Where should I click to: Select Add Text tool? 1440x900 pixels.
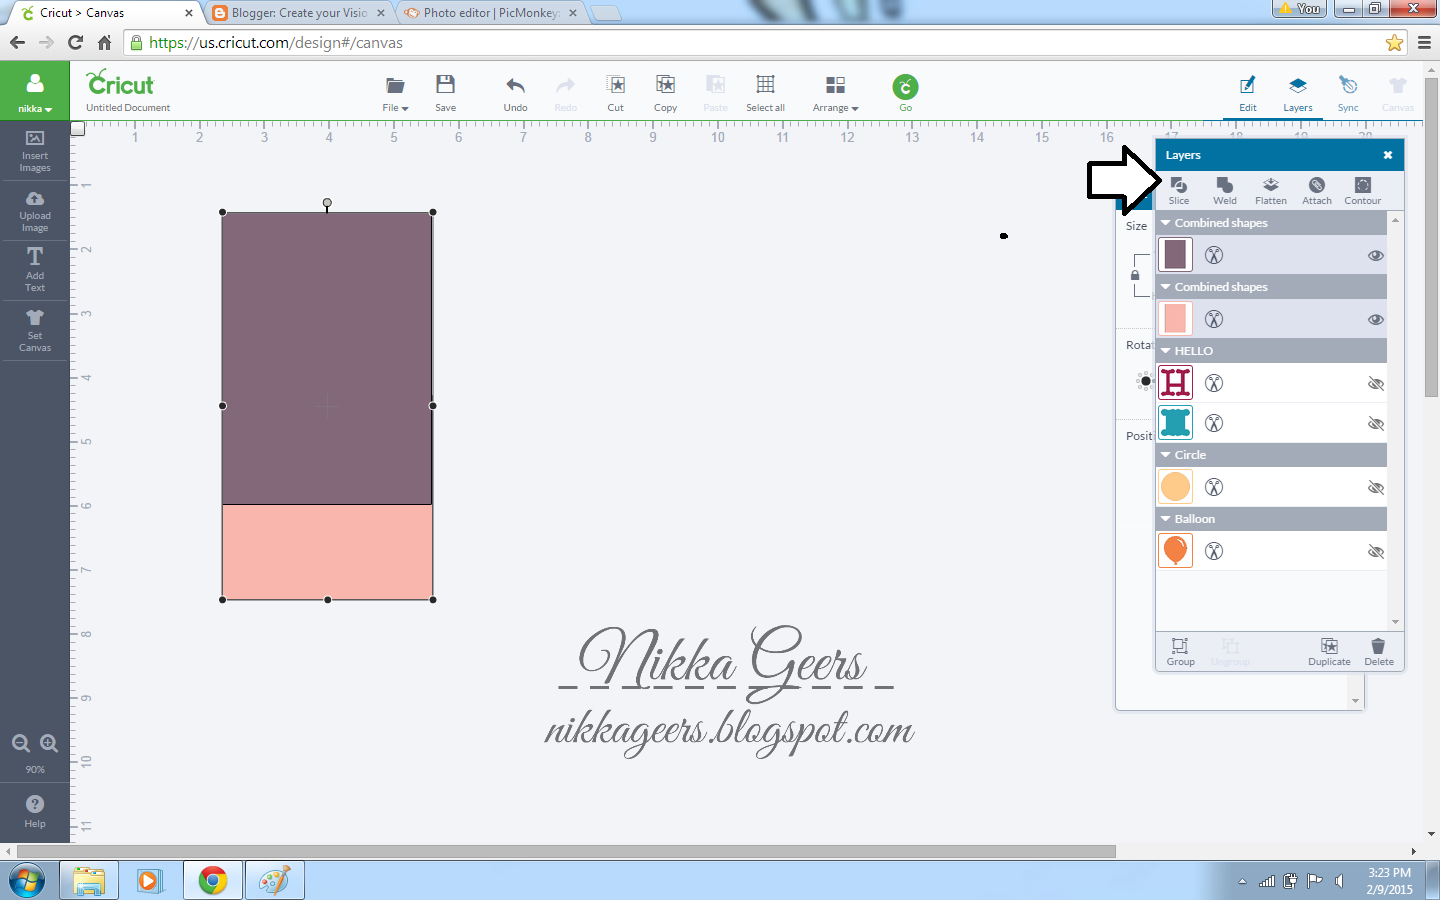pos(34,270)
